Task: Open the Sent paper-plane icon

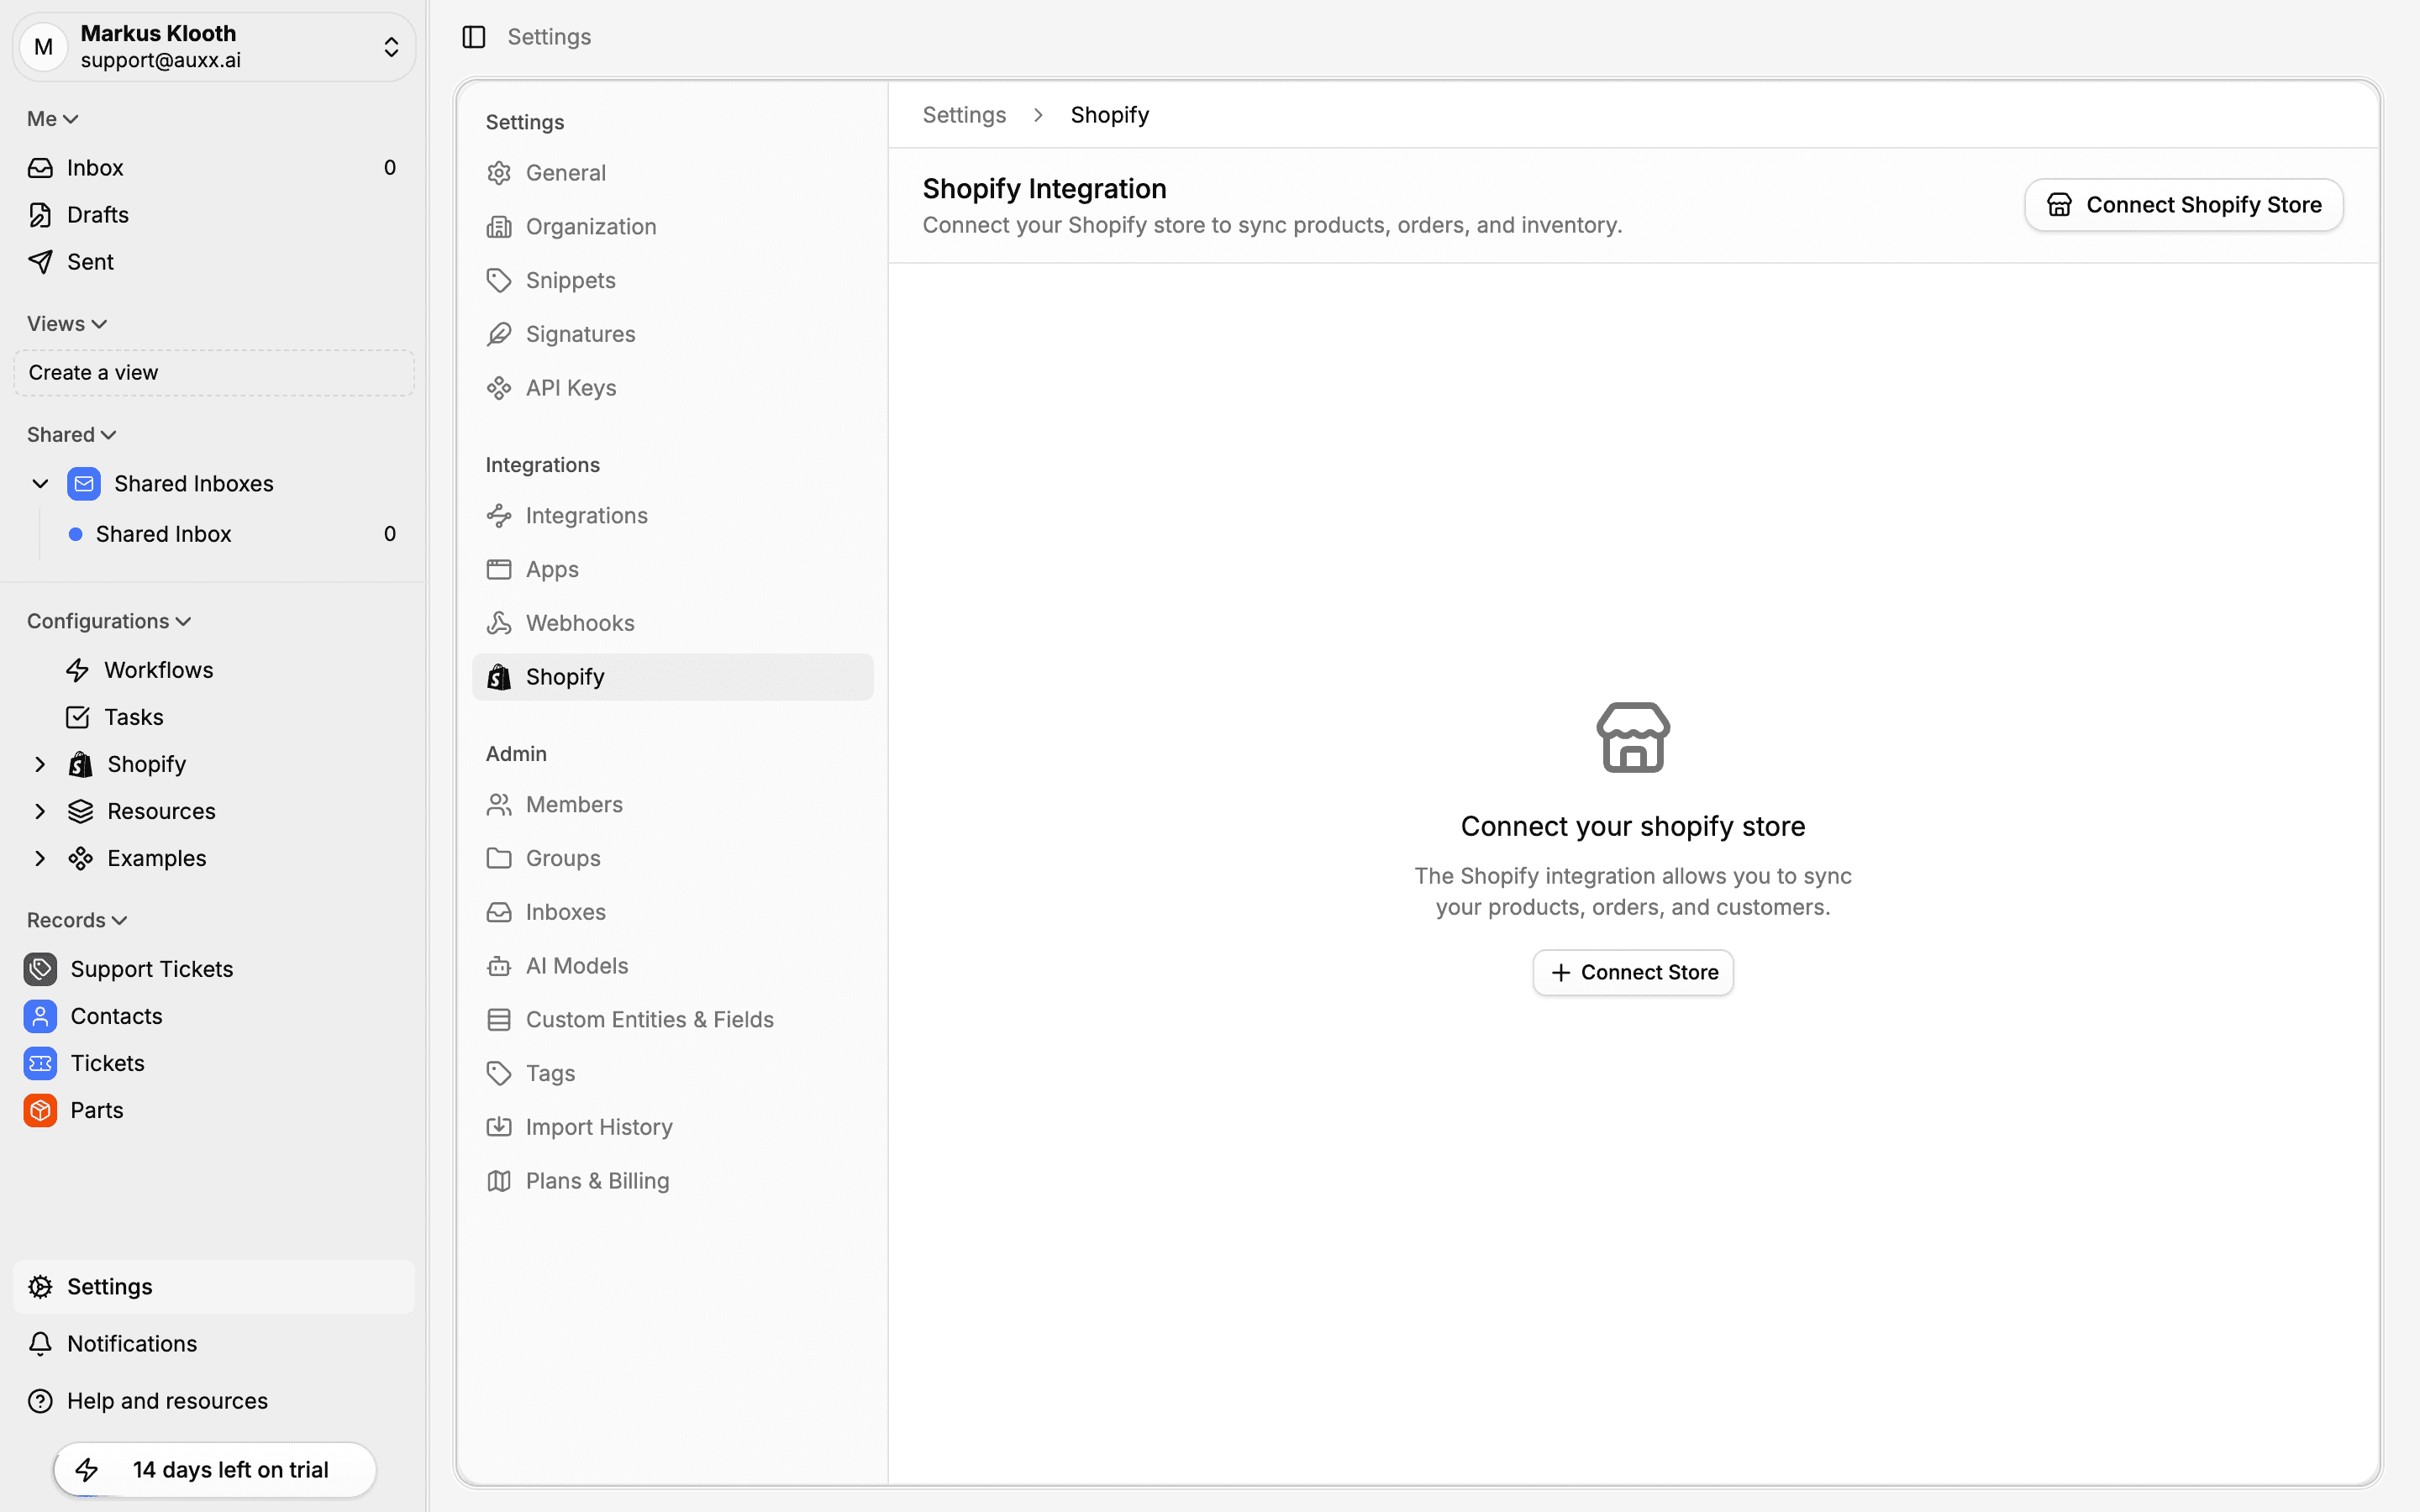Action: (40, 262)
